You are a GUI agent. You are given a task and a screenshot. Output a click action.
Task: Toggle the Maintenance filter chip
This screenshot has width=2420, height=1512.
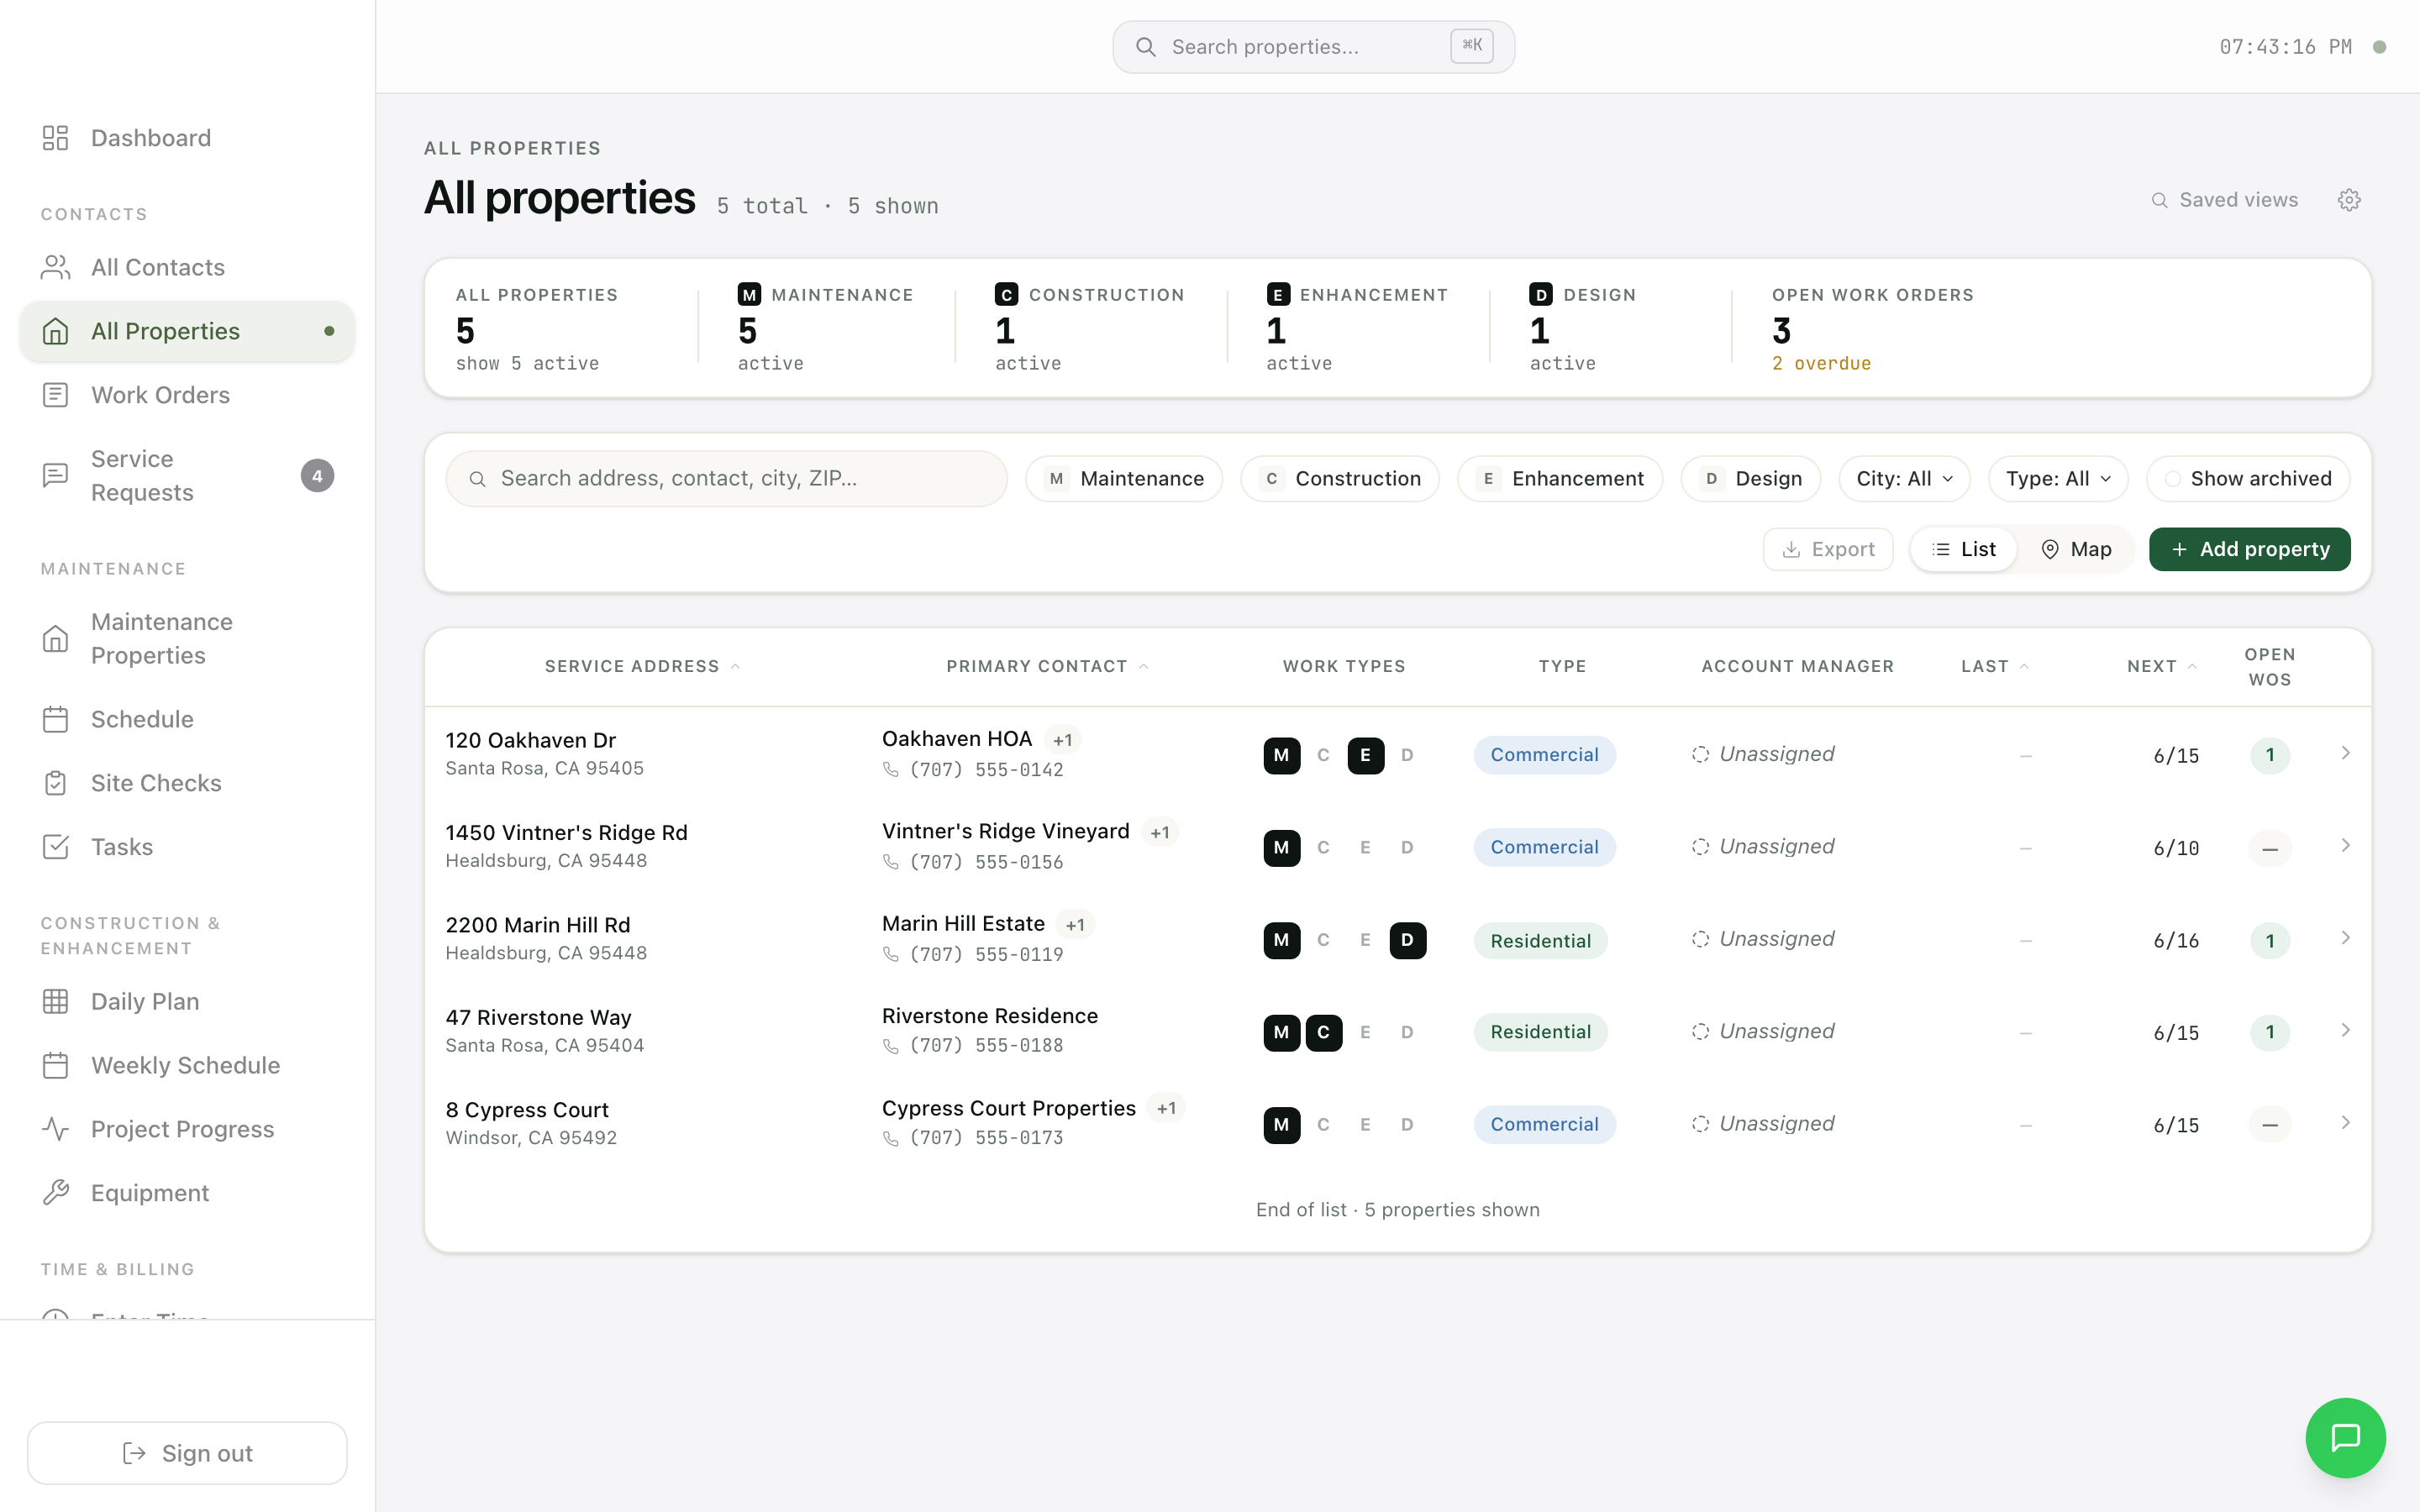pos(1124,478)
